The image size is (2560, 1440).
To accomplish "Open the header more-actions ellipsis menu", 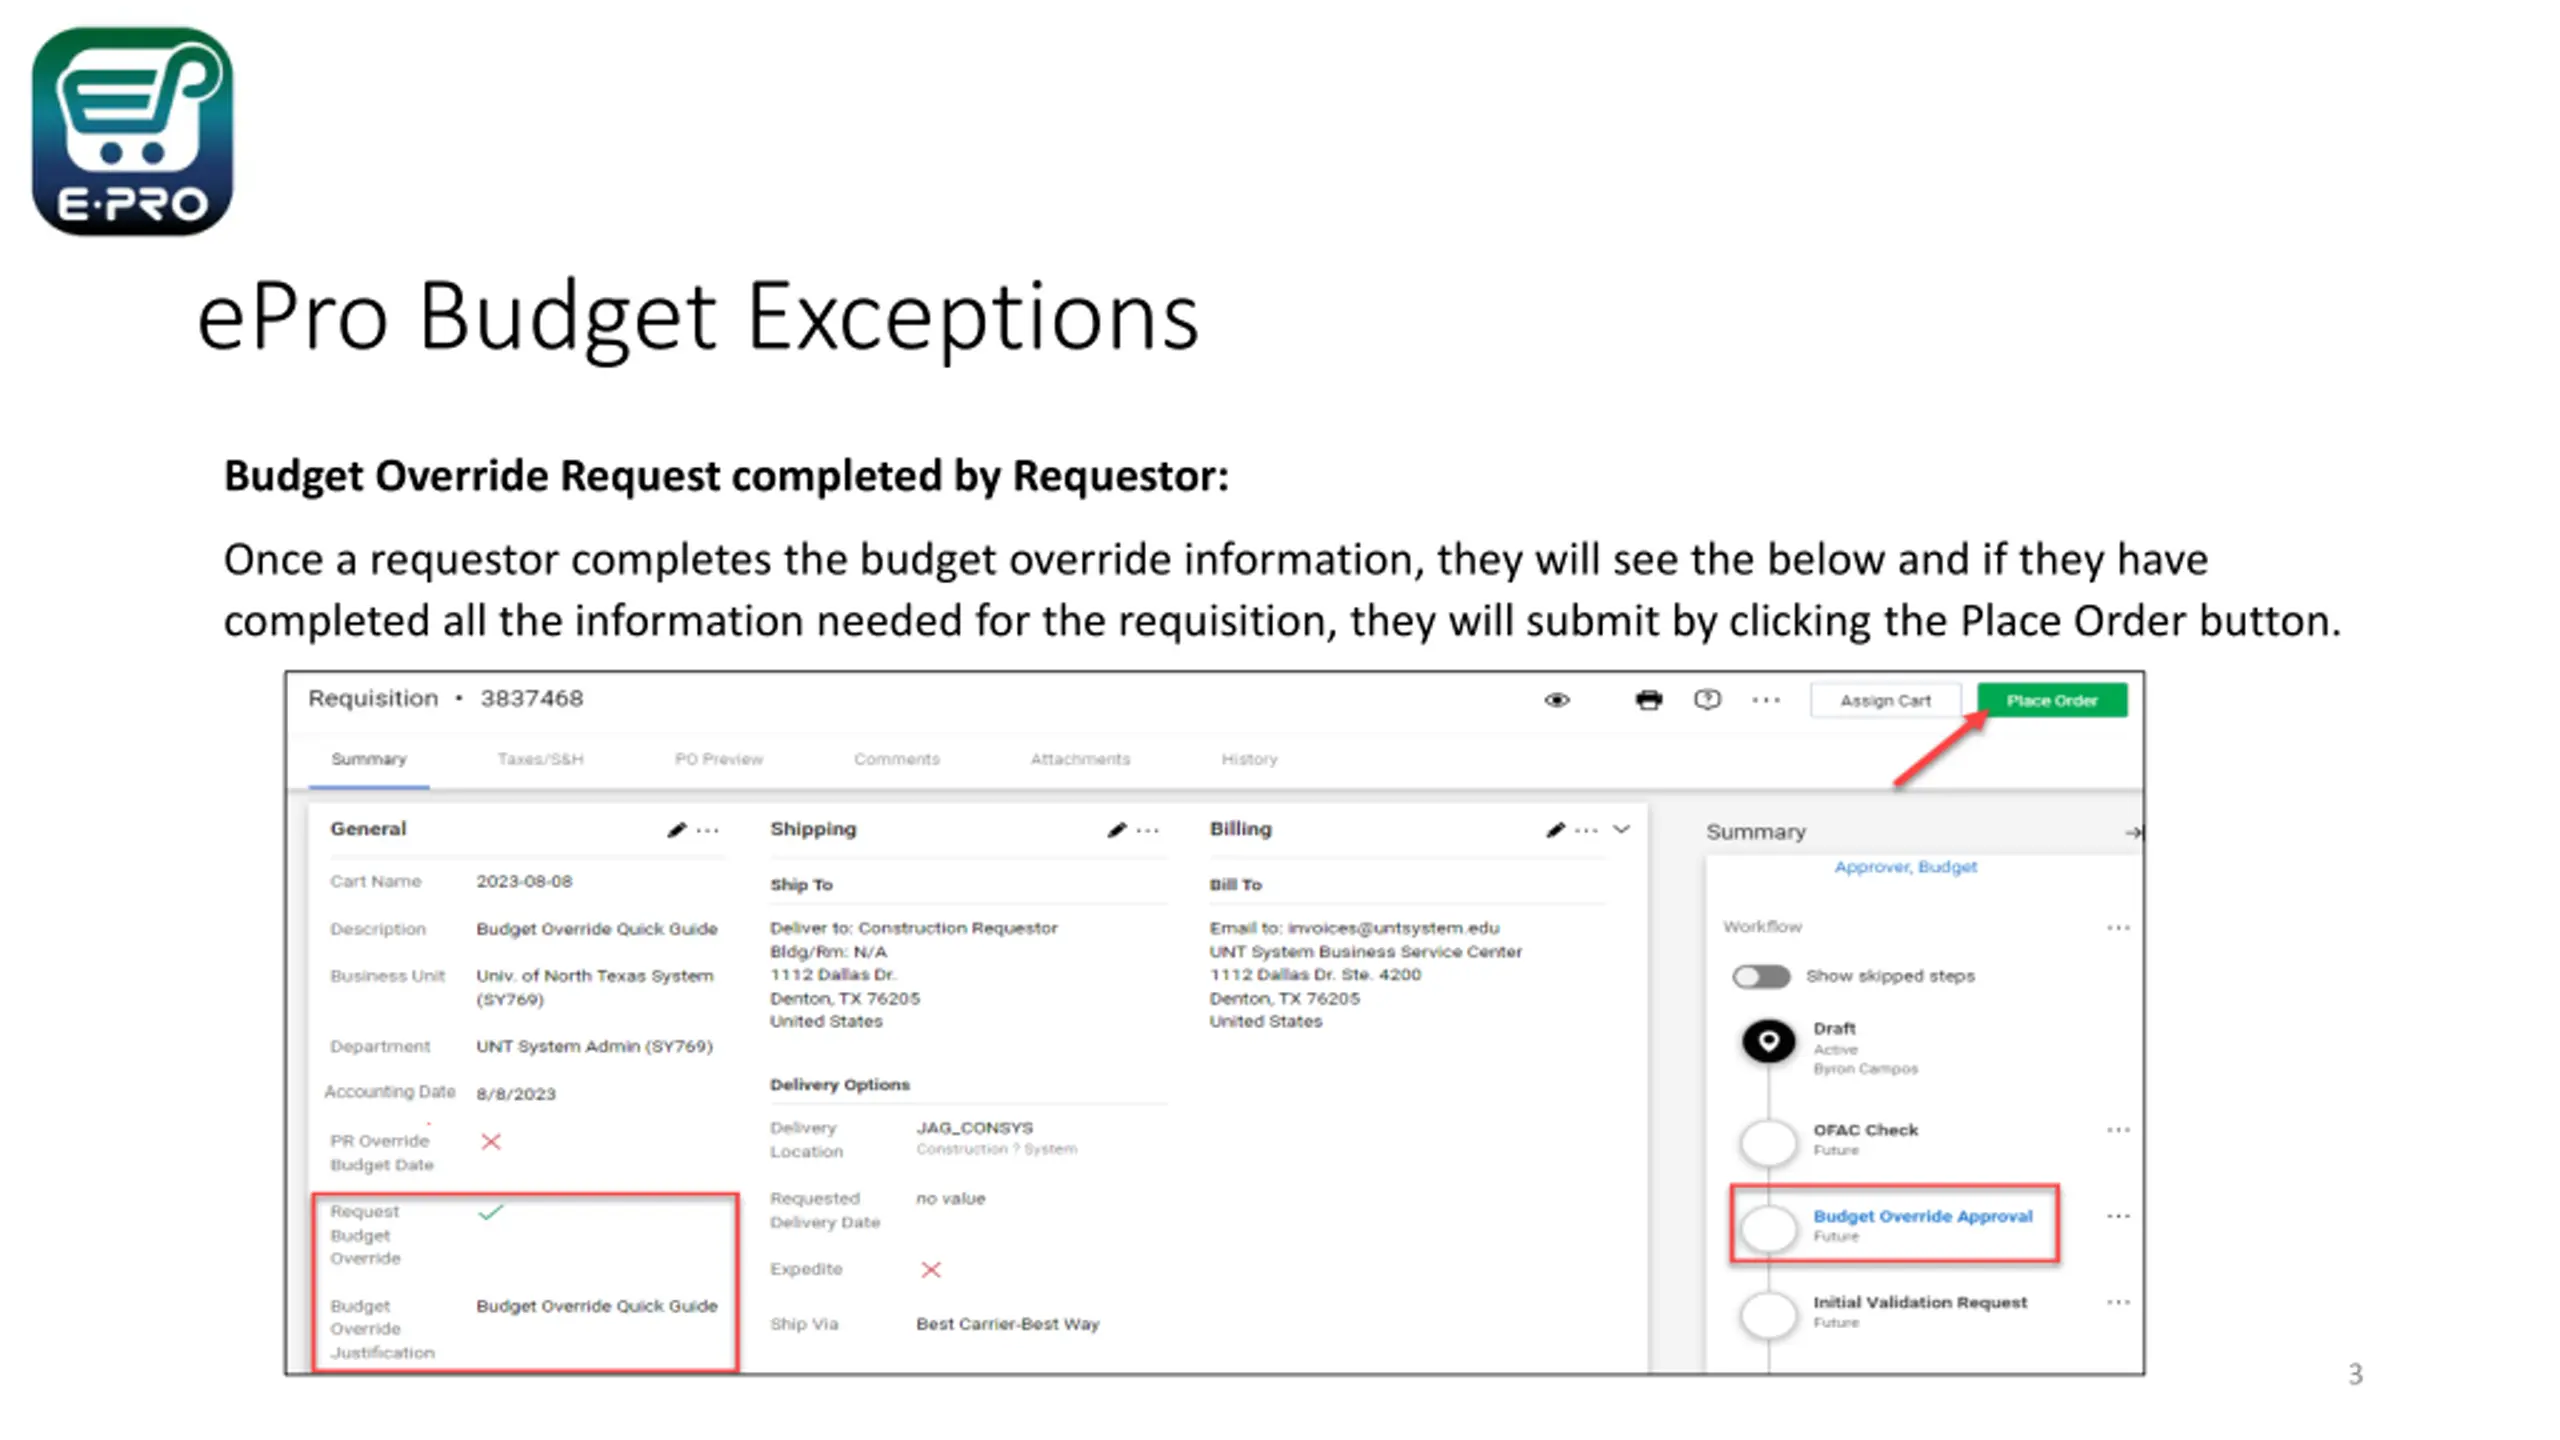I will 1766,700.
